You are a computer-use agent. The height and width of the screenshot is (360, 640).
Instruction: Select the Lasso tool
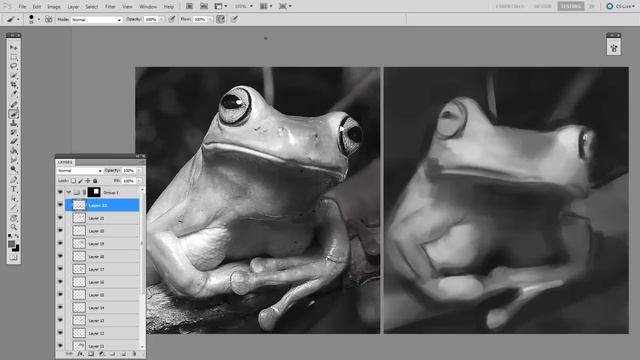click(13, 66)
